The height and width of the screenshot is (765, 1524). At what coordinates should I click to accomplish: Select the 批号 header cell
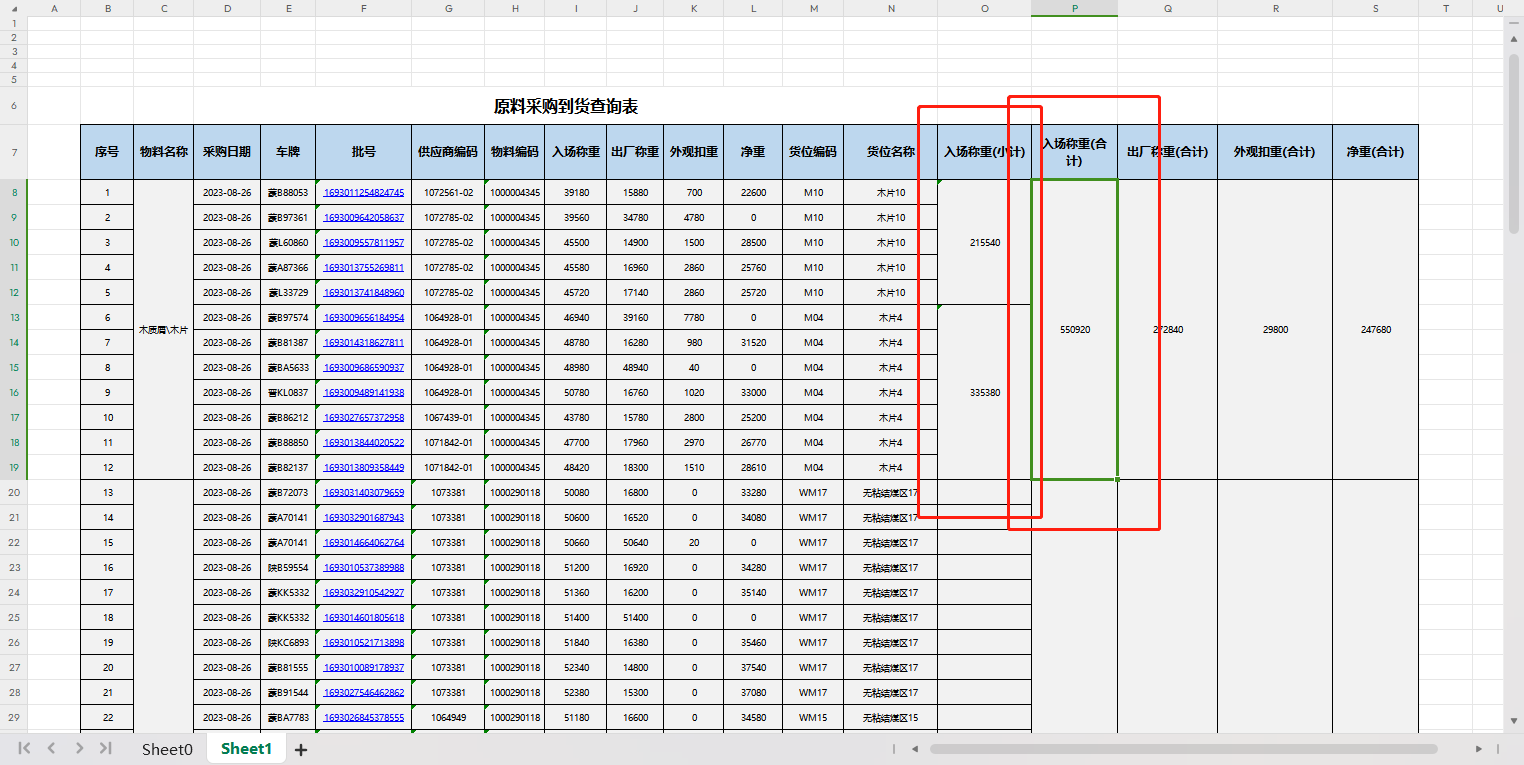point(364,152)
